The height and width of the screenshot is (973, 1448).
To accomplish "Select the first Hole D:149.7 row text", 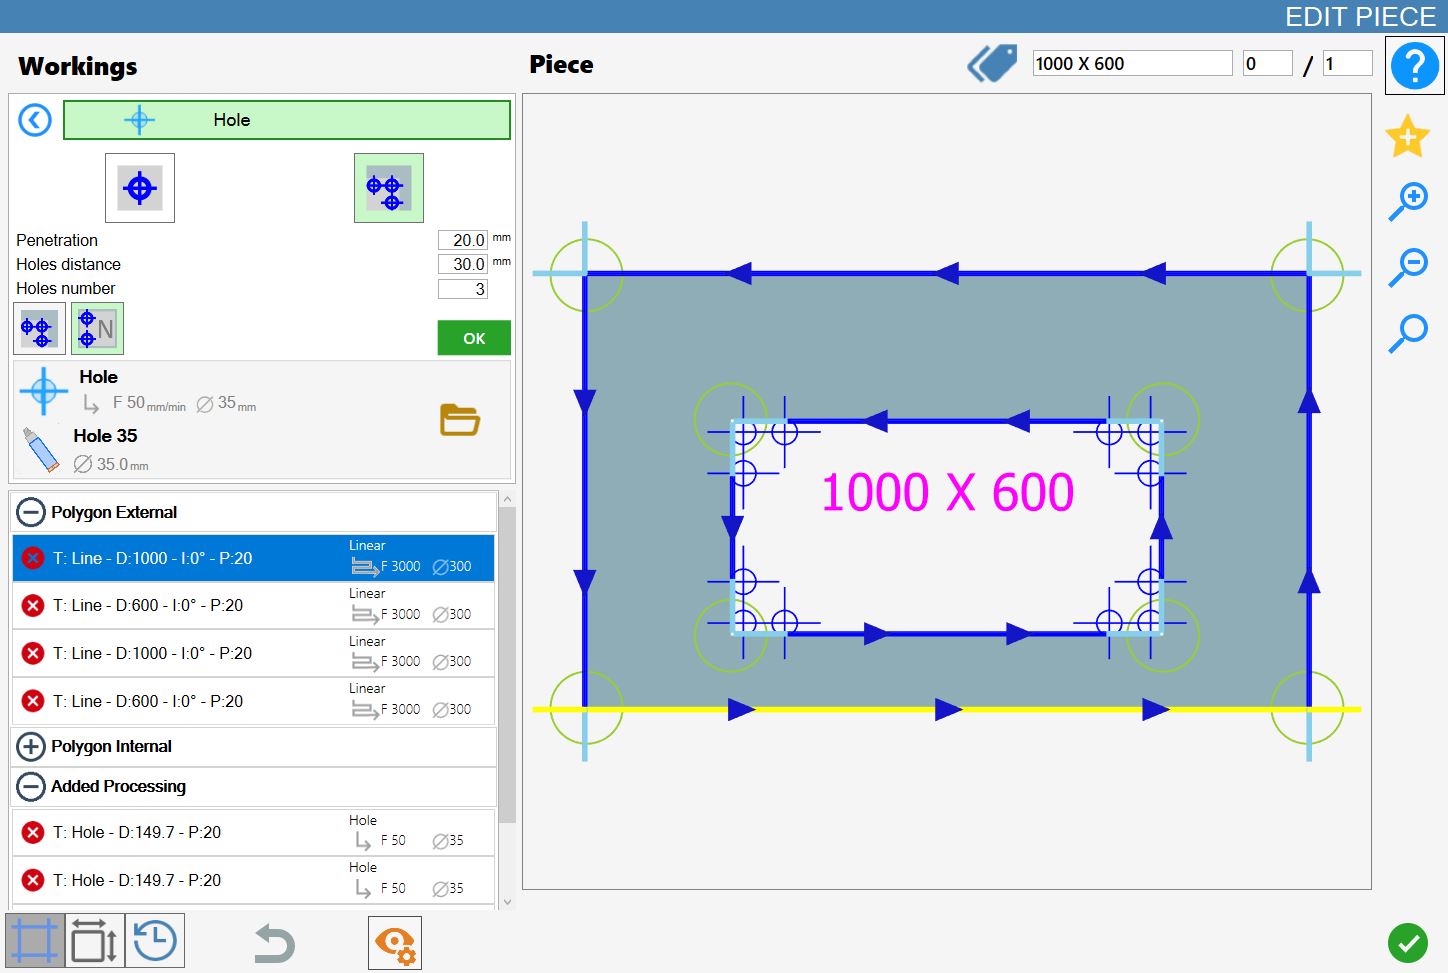I will point(137,832).
